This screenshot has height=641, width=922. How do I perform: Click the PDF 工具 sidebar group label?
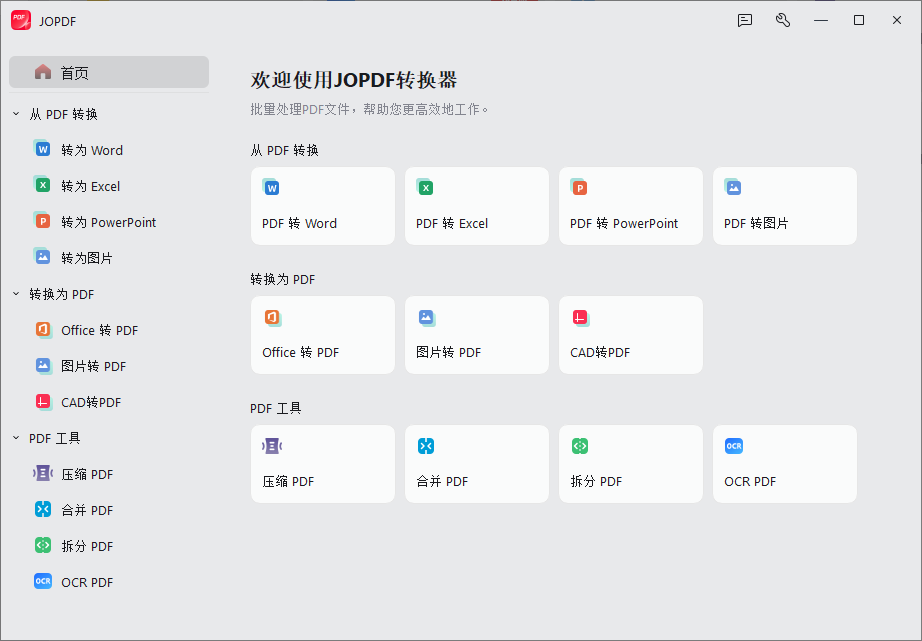(x=55, y=438)
